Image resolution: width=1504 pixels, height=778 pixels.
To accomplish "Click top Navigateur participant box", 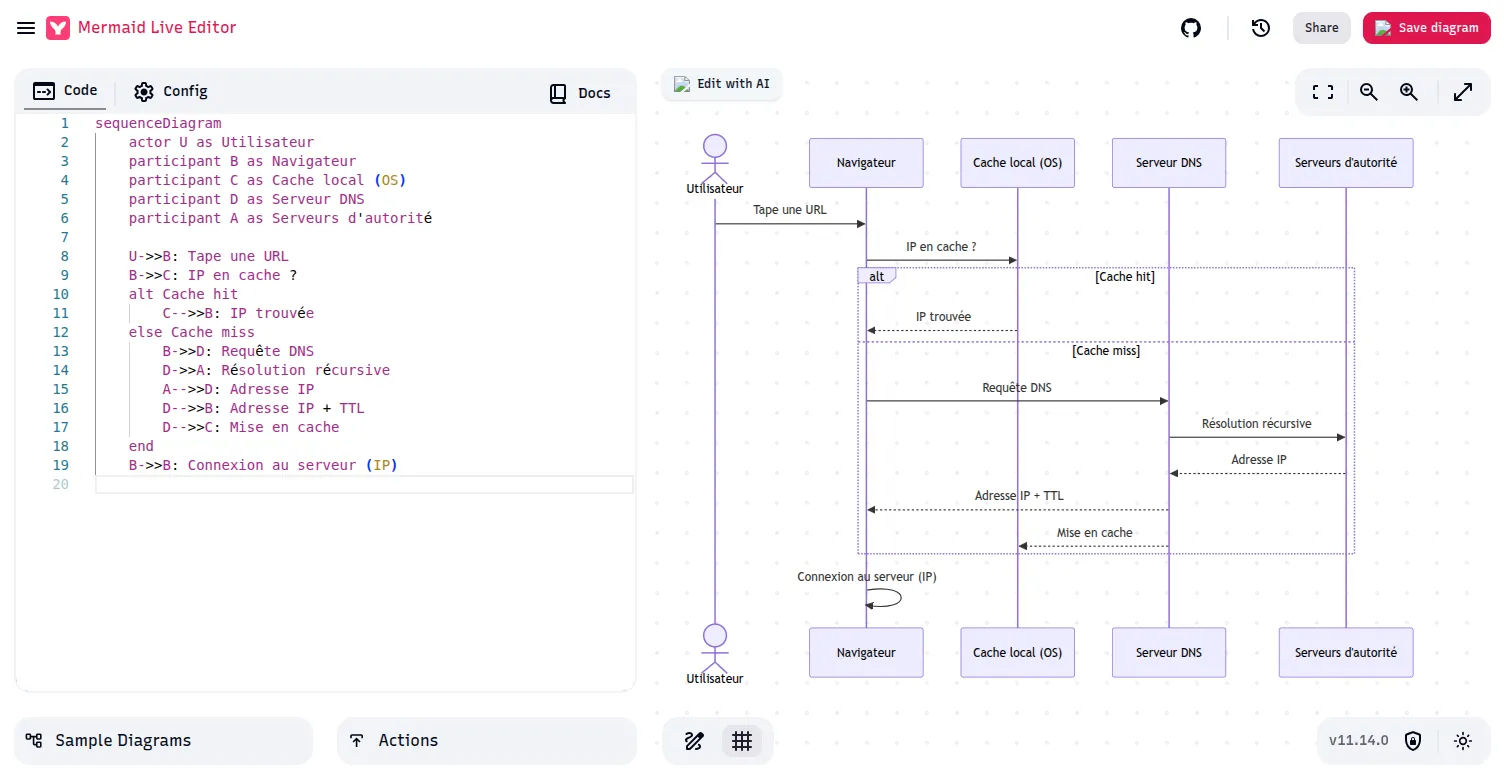I will click(866, 163).
